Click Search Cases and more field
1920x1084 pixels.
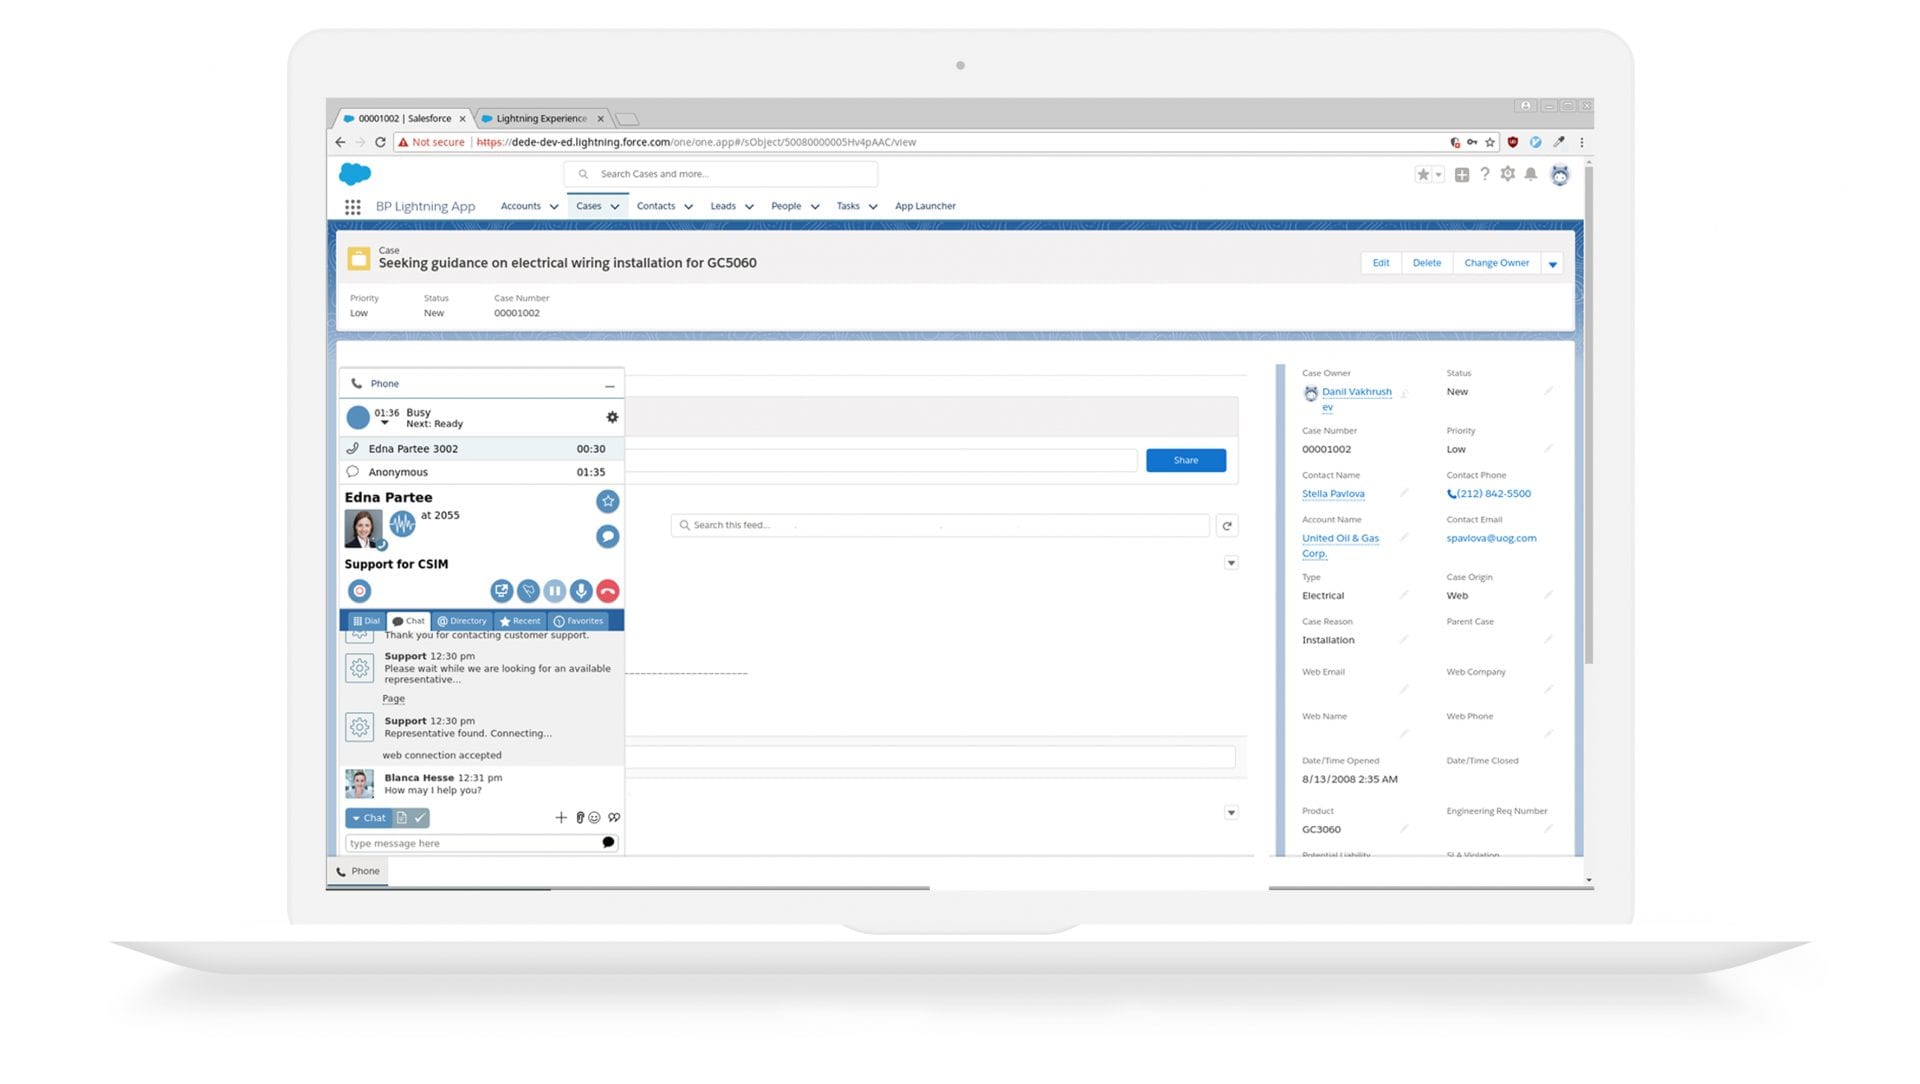[x=720, y=174]
